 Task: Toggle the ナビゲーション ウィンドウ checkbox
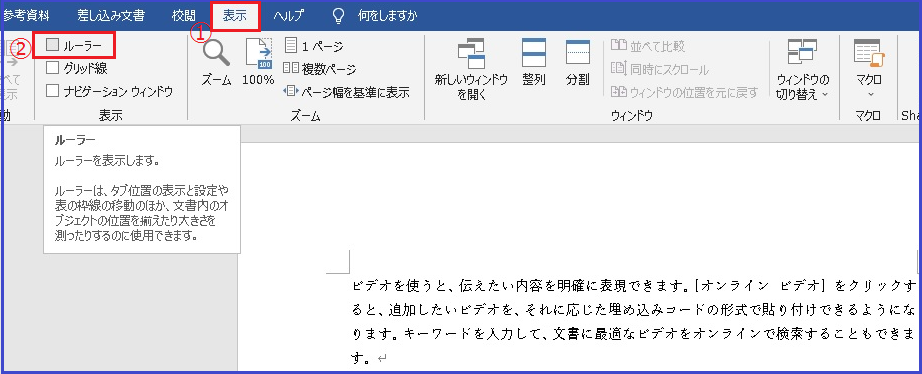52,91
